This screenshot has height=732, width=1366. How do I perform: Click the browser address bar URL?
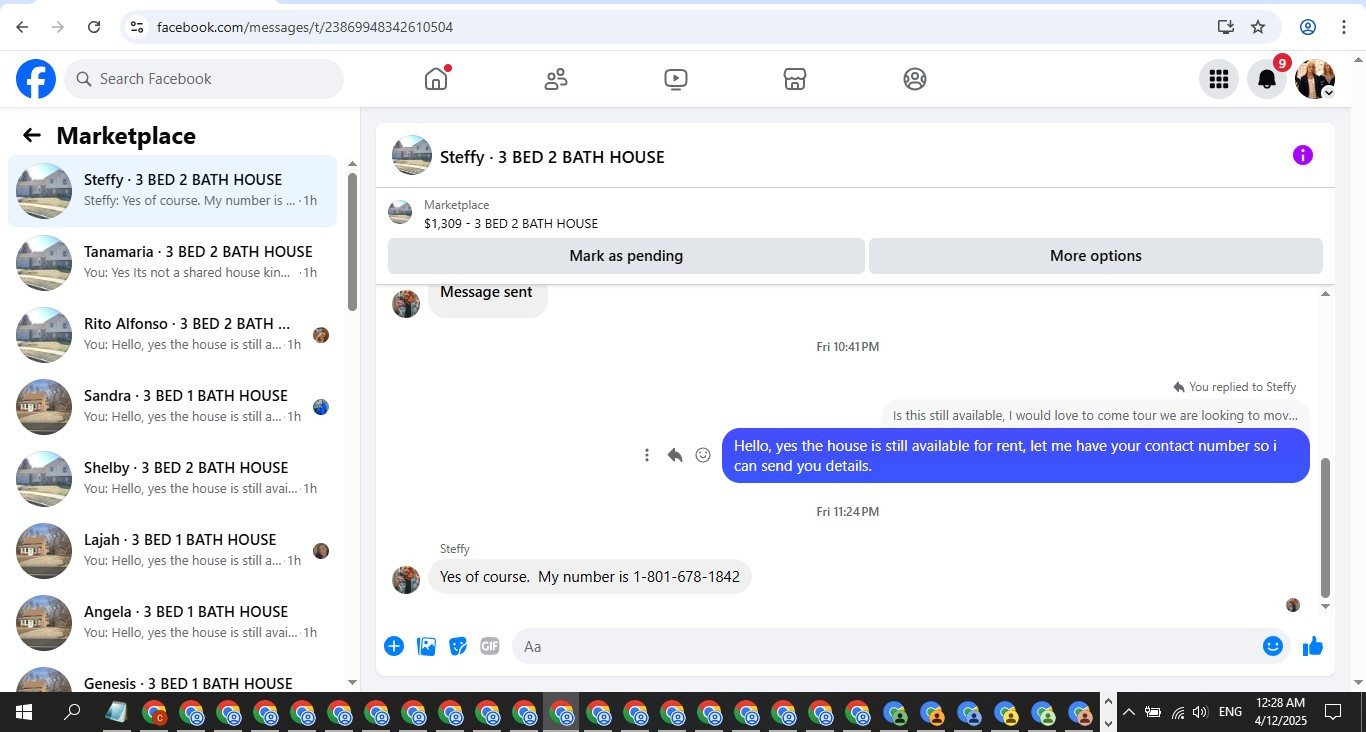coord(305,27)
